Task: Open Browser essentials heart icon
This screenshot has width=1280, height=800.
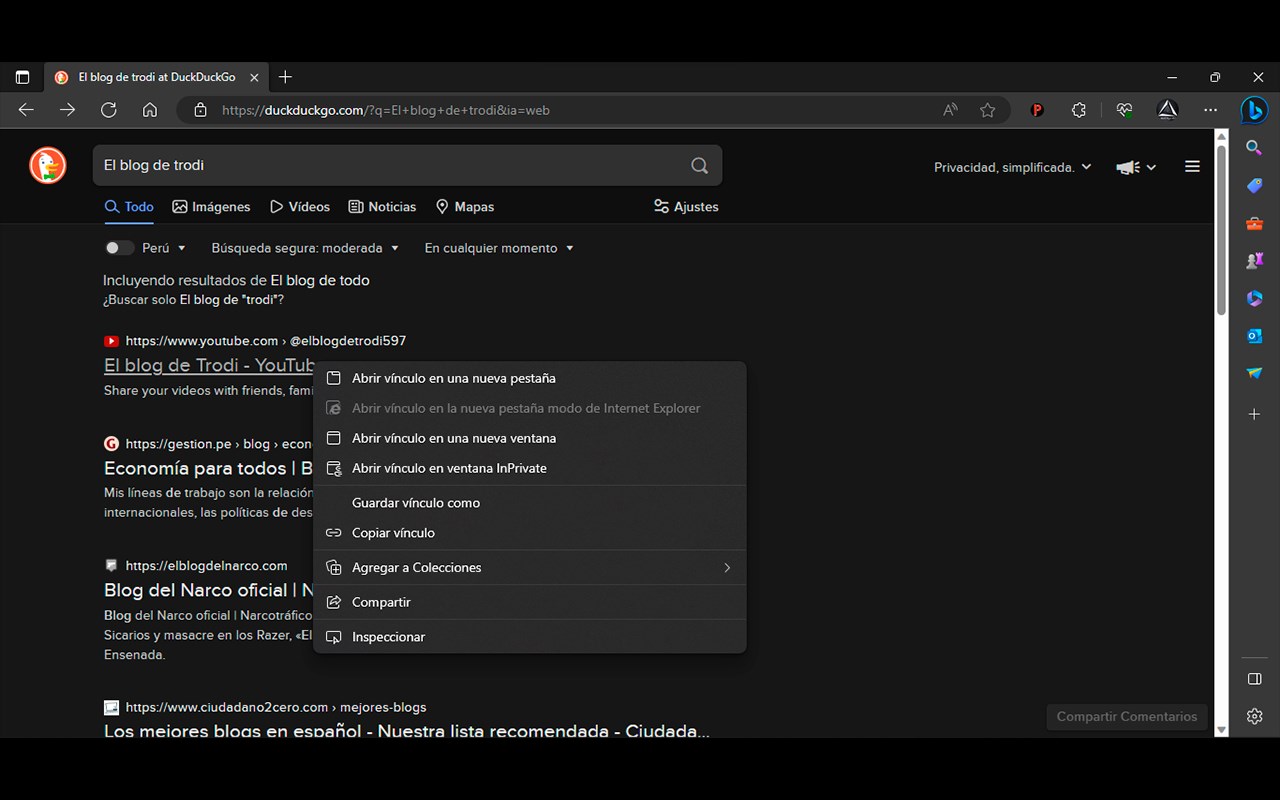Action: click(x=1125, y=110)
